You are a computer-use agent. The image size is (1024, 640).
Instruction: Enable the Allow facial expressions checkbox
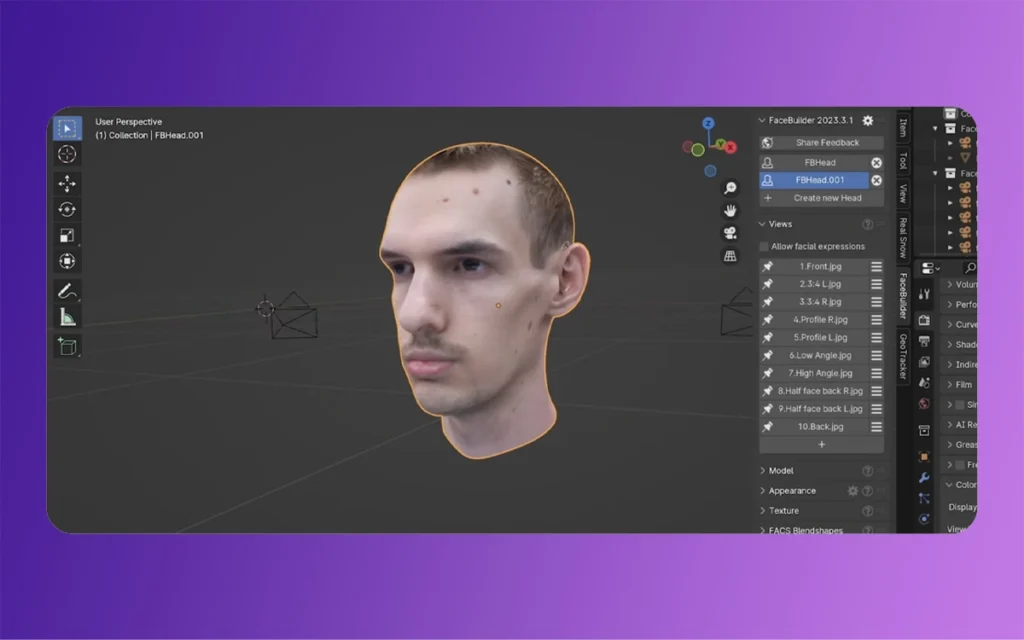[764, 246]
